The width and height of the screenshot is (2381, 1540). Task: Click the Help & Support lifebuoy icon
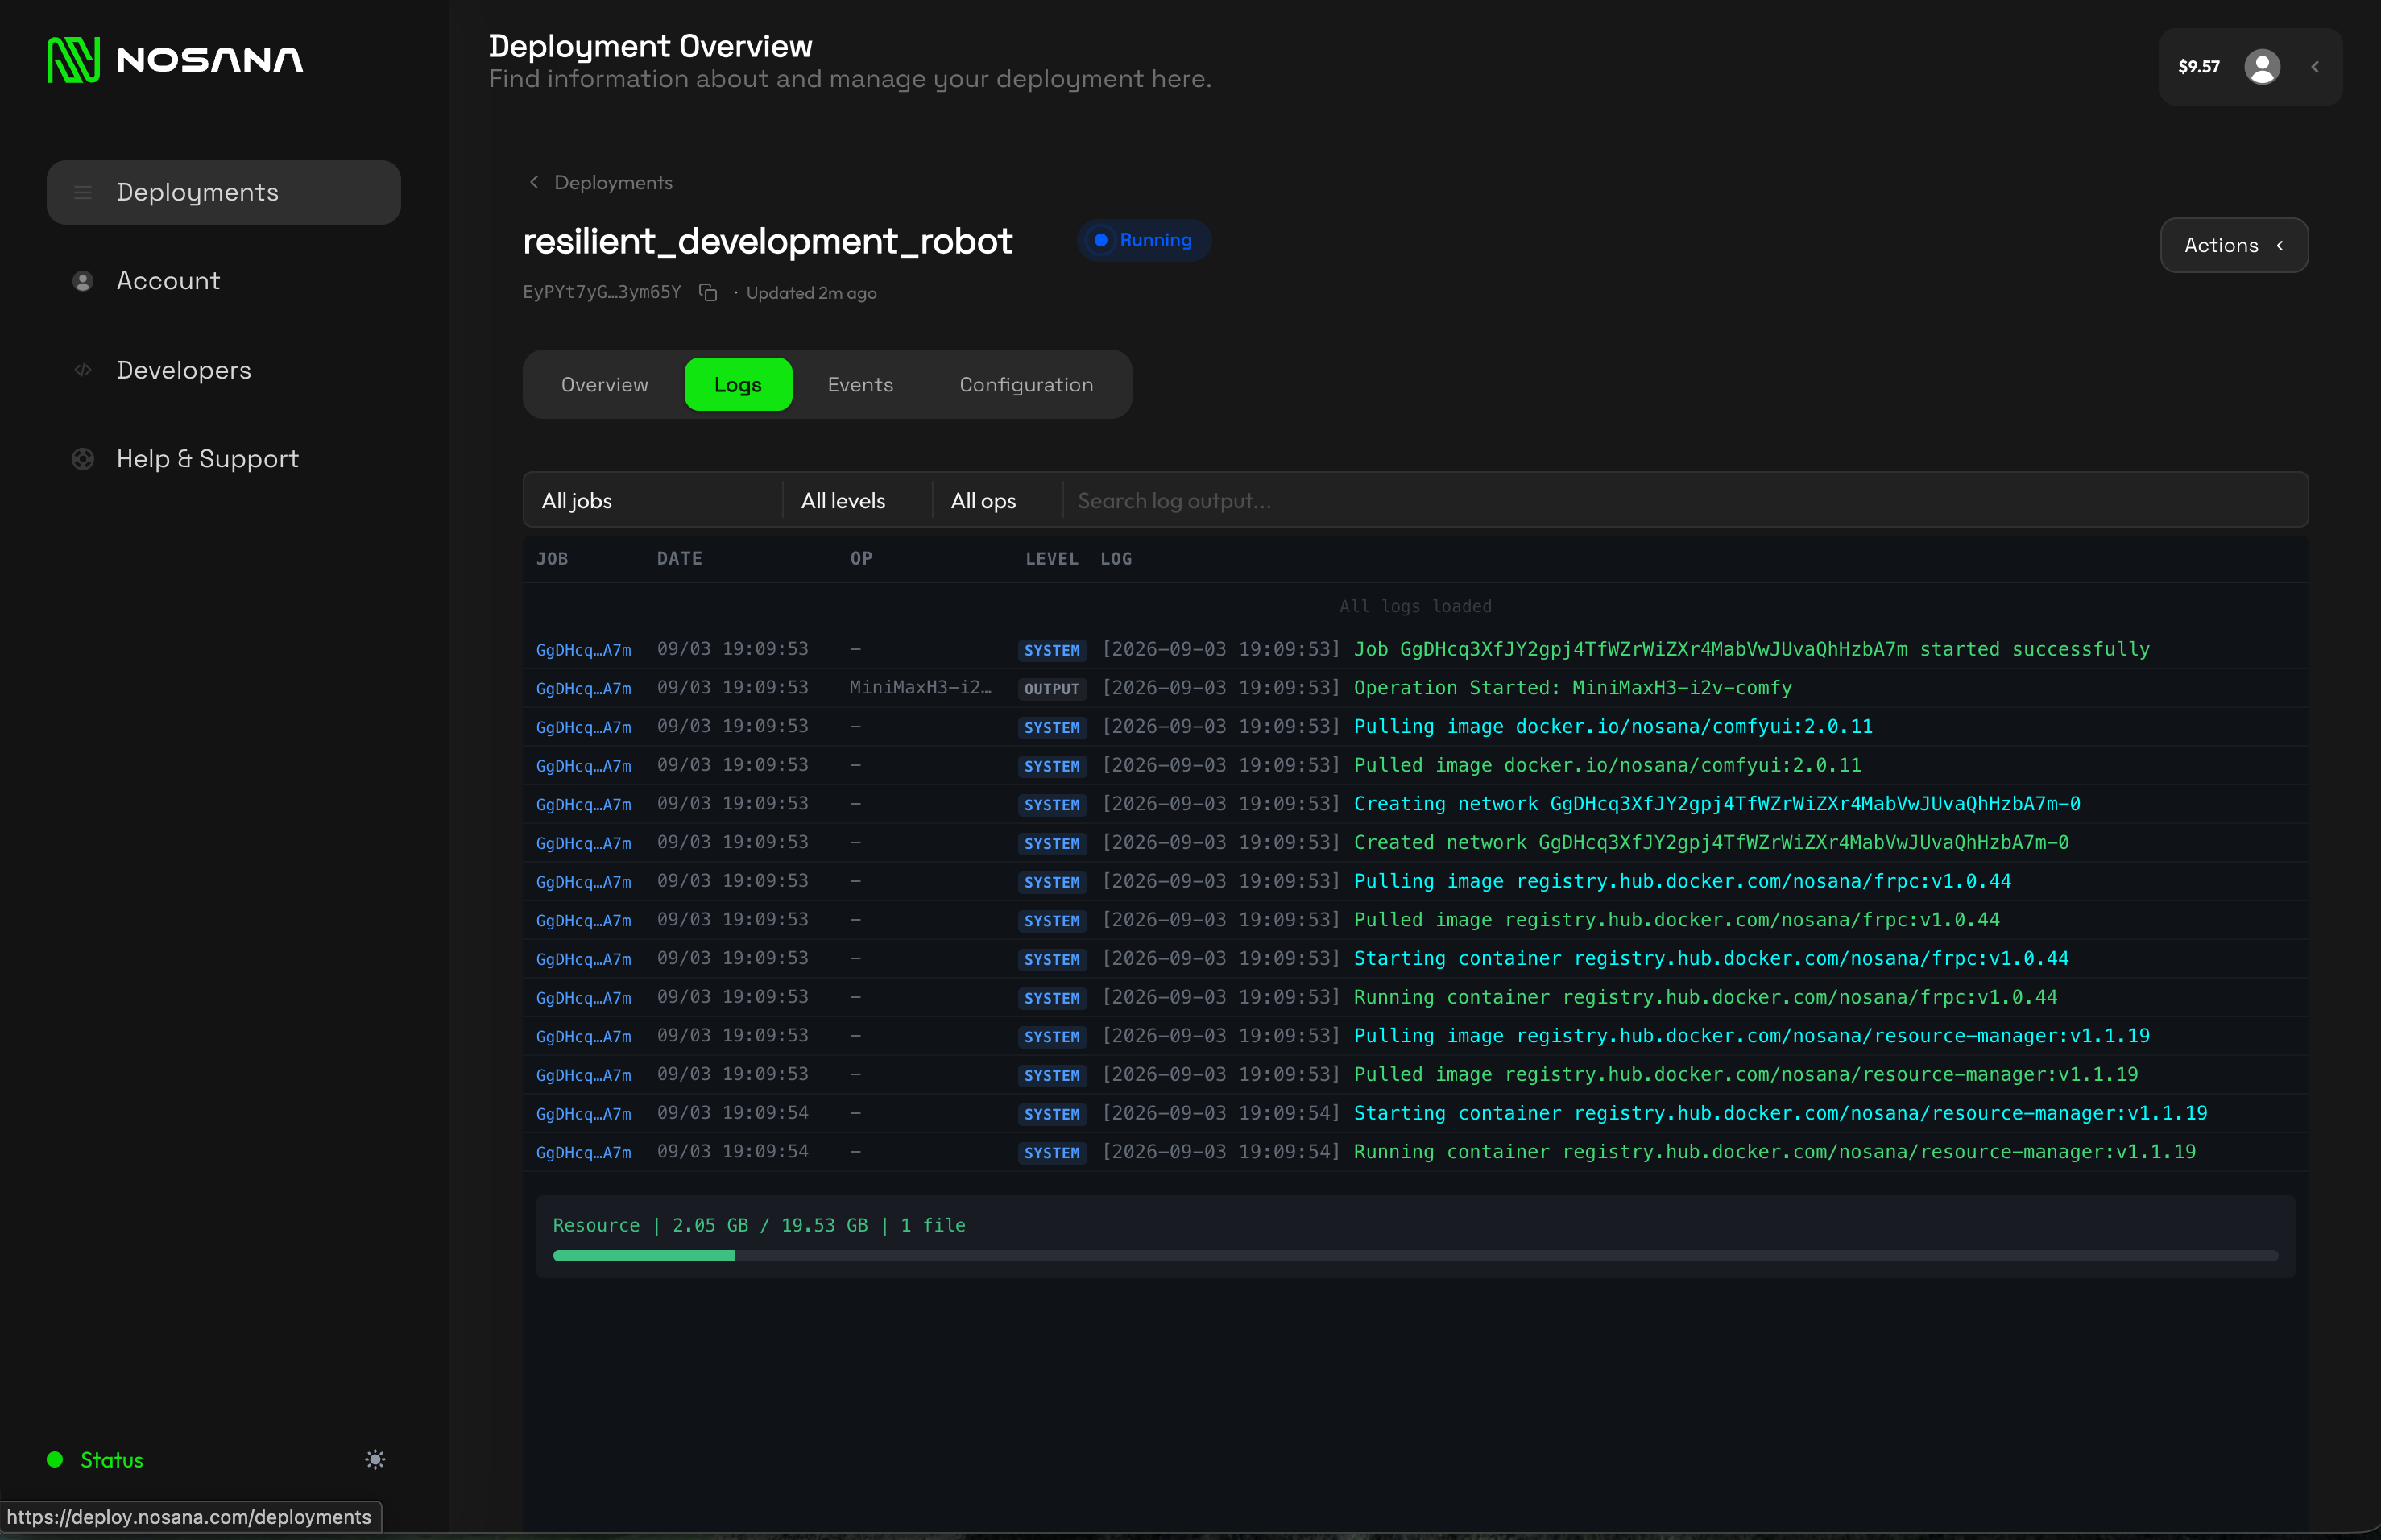(83, 459)
